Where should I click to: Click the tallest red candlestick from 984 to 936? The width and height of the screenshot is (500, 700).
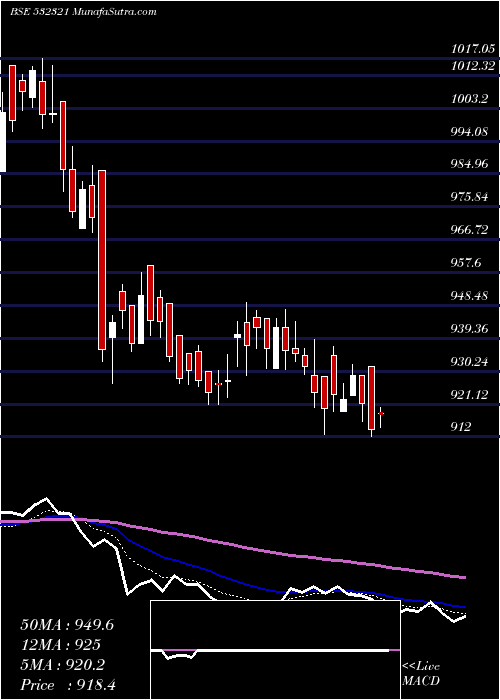(x=102, y=260)
